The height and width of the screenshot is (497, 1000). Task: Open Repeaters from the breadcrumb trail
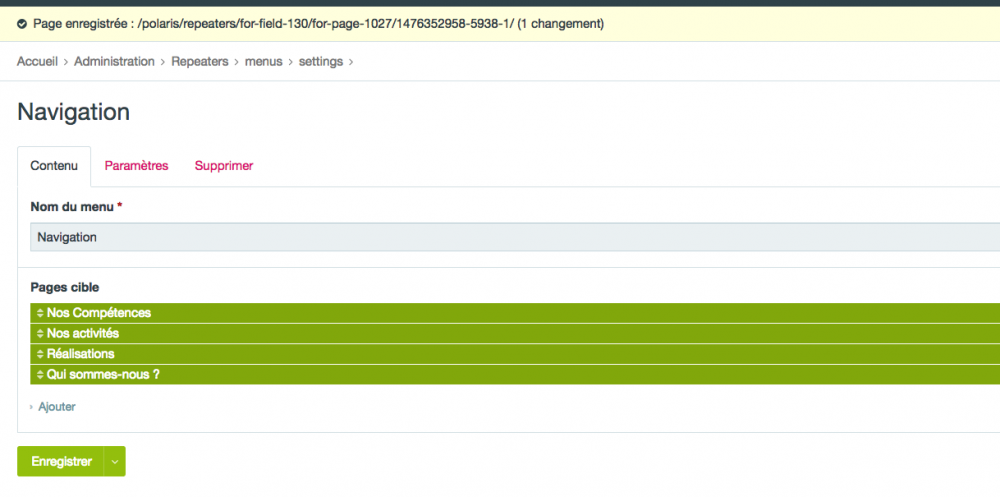coord(199,62)
